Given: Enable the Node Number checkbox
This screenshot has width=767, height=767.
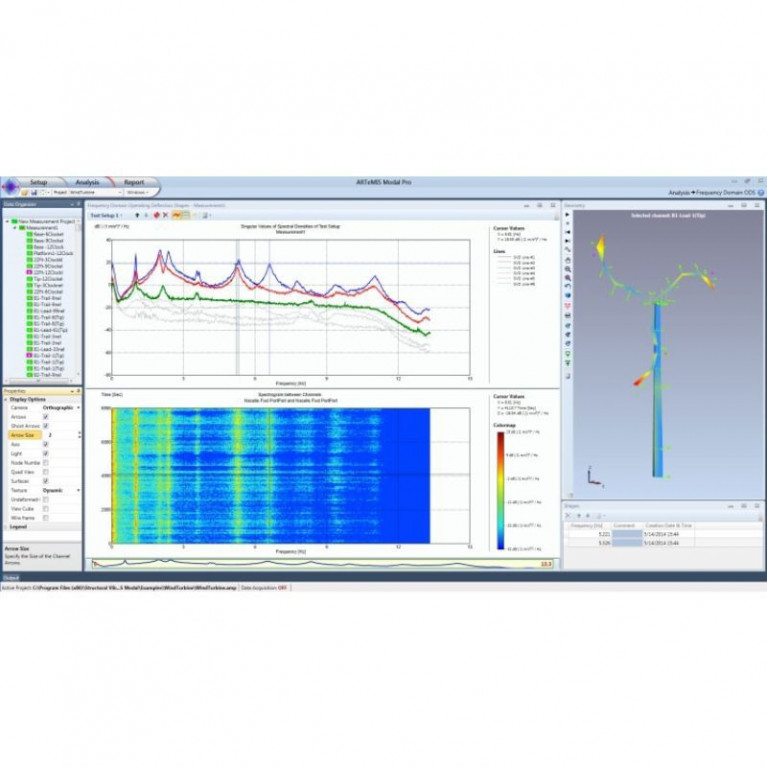Looking at the screenshot, I should pyautogui.click(x=46, y=462).
